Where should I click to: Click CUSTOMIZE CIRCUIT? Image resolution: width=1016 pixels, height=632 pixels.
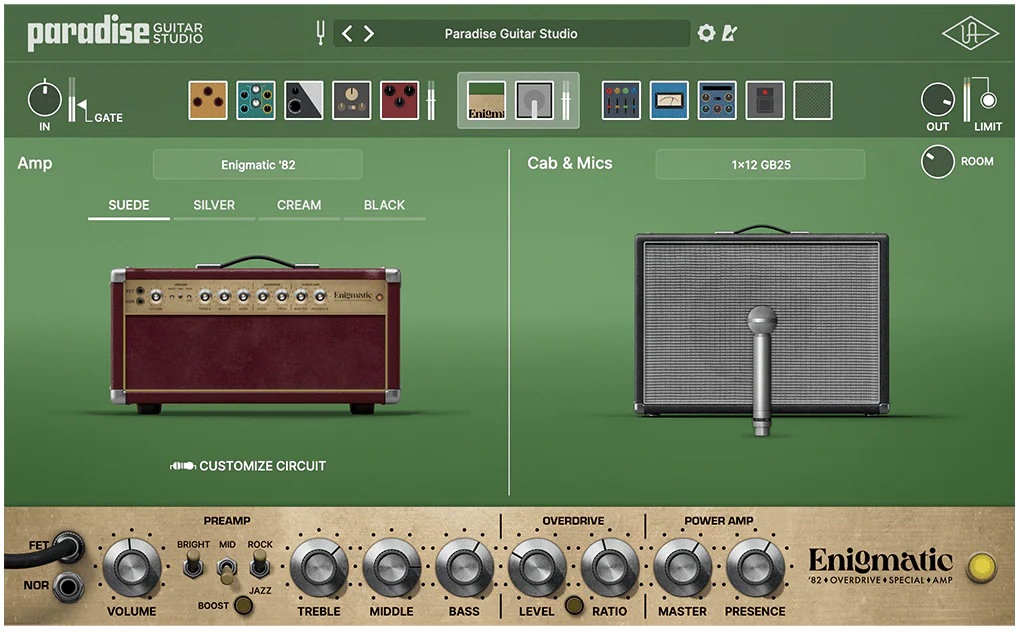click(248, 466)
